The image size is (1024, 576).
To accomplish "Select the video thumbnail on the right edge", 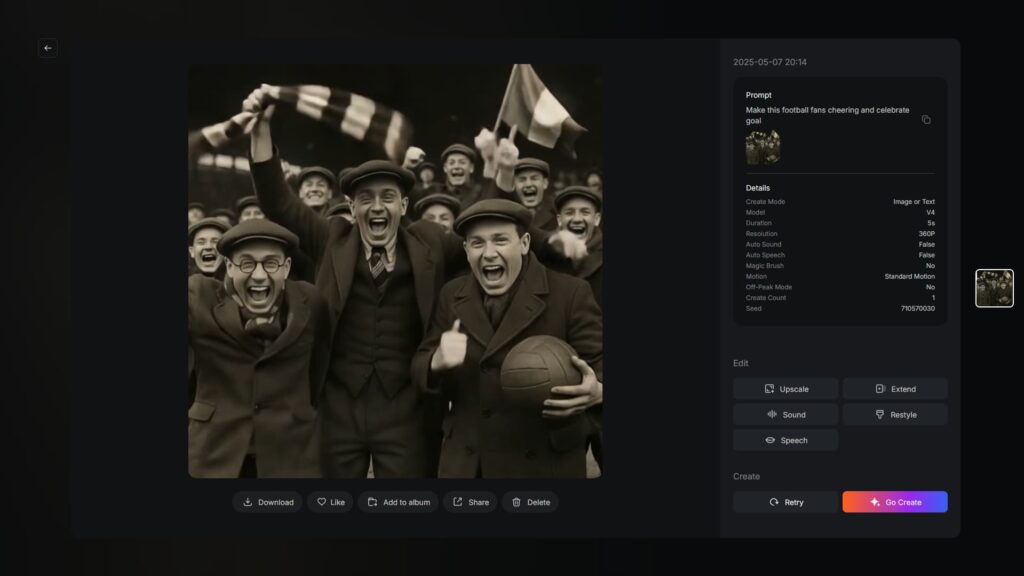I will [x=994, y=288].
